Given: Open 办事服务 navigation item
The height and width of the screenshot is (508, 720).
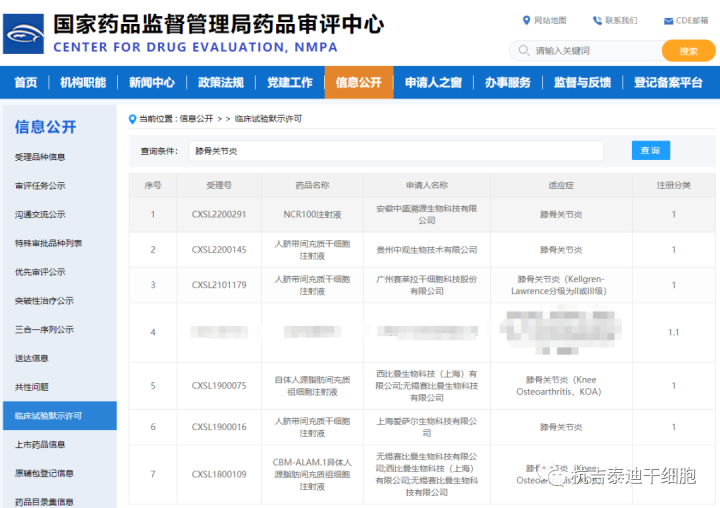Looking at the screenshot, I should [x=508, y=82].
